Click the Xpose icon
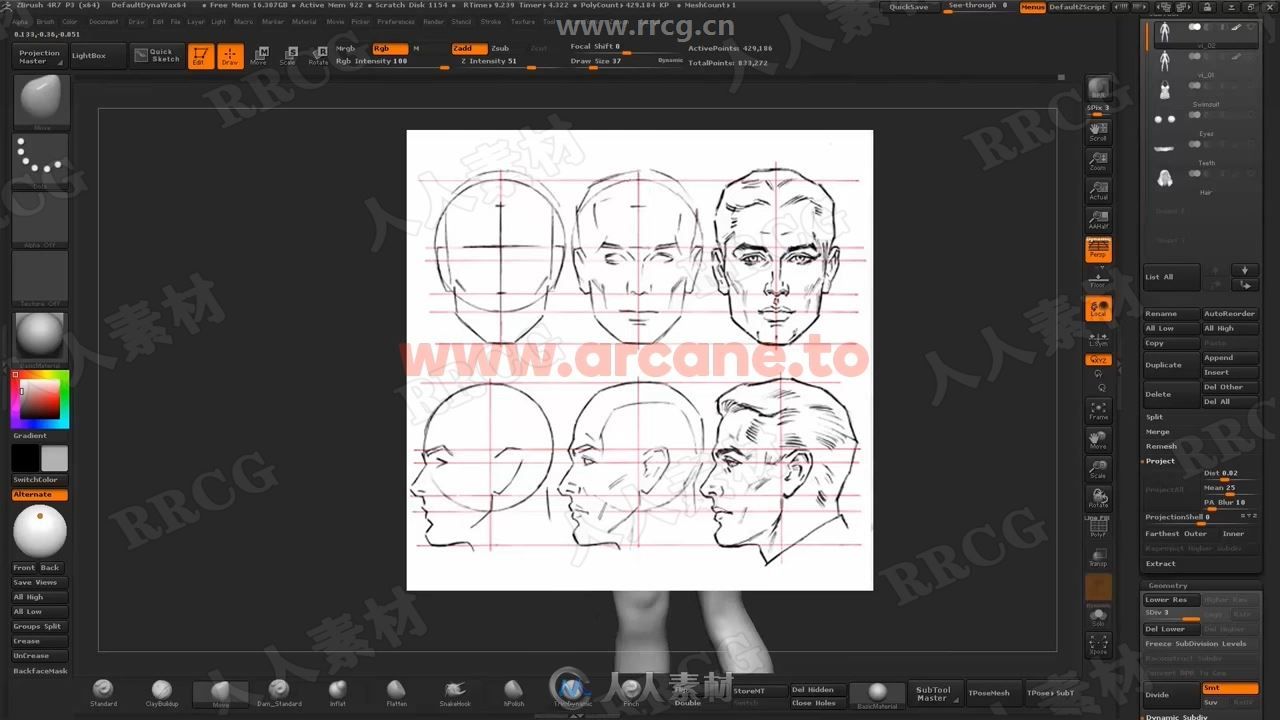This screenshot has width=1280, height=720. point(1098,644)
